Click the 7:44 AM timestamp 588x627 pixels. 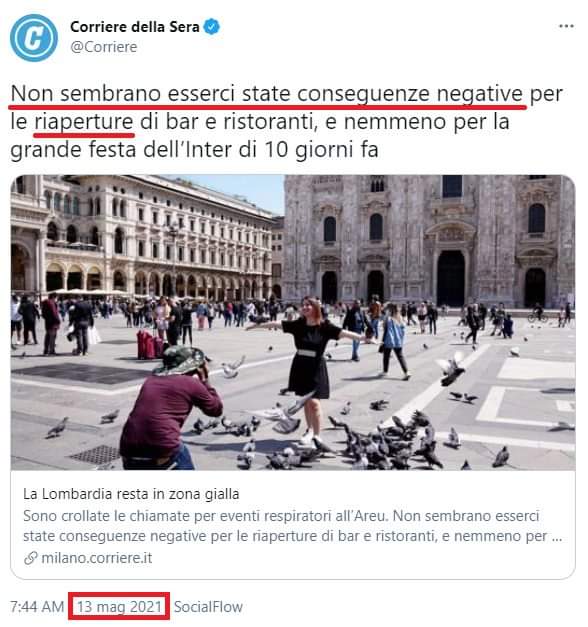[37, 607]
